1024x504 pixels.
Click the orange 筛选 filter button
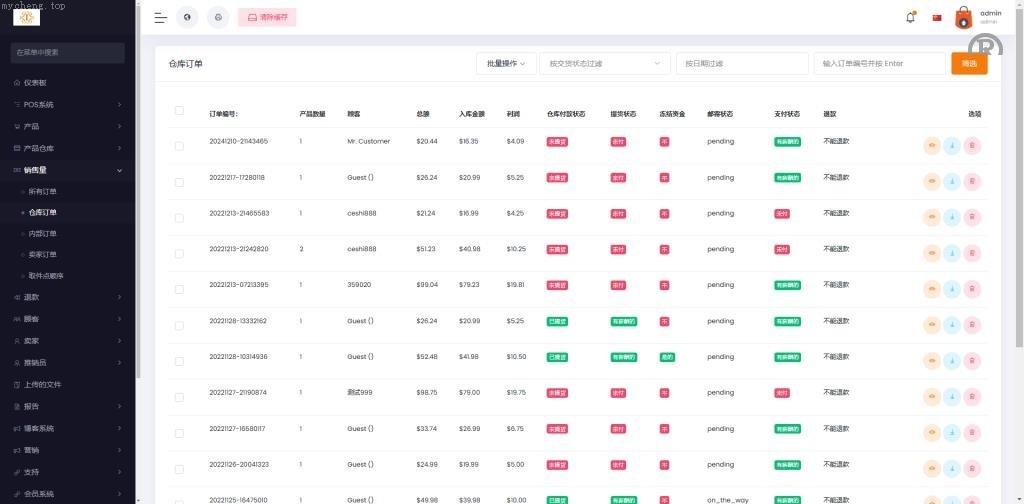969,63
